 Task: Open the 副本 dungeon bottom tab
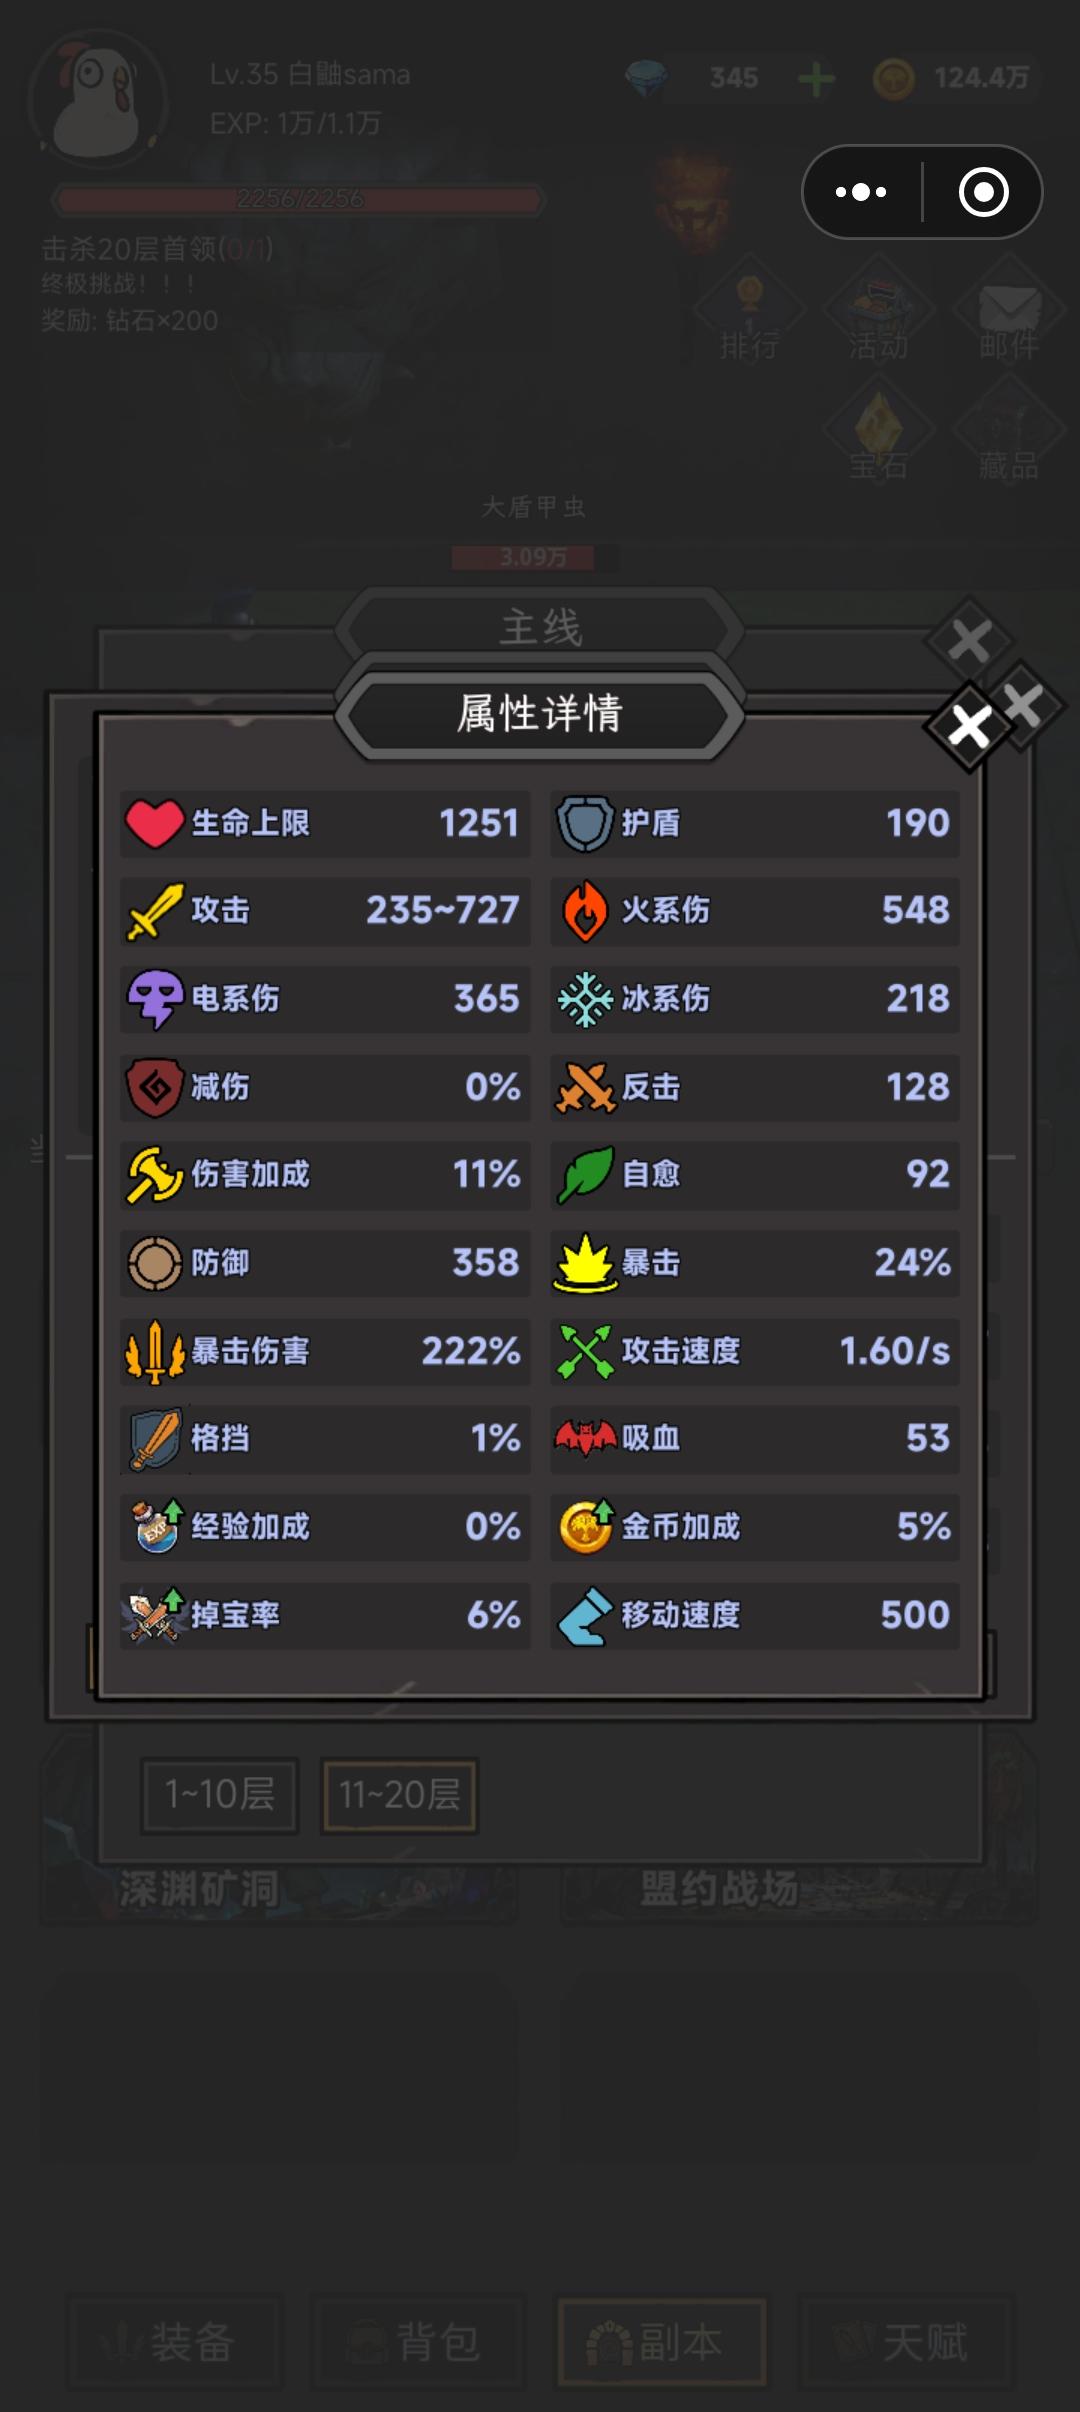pyautogui.click(x=662, y=2342)
